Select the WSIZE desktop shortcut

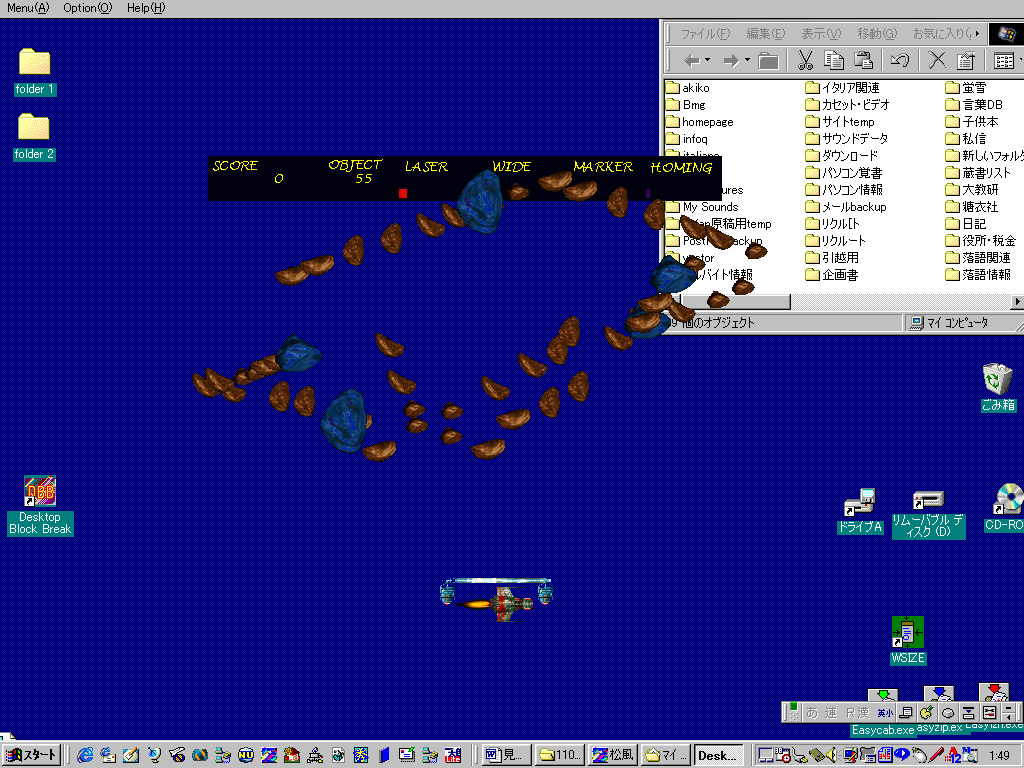click(907, 632)
